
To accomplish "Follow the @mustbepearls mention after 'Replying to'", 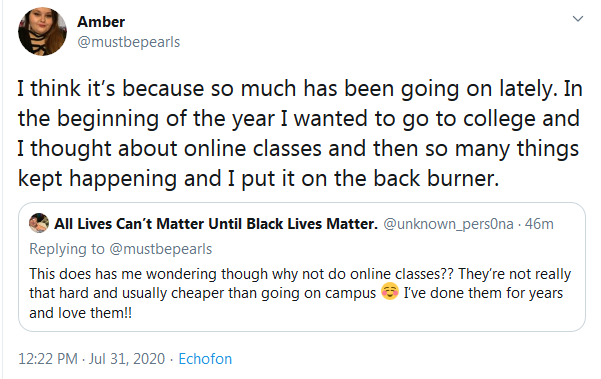I will pyautogui.click(x=161, y=249).
